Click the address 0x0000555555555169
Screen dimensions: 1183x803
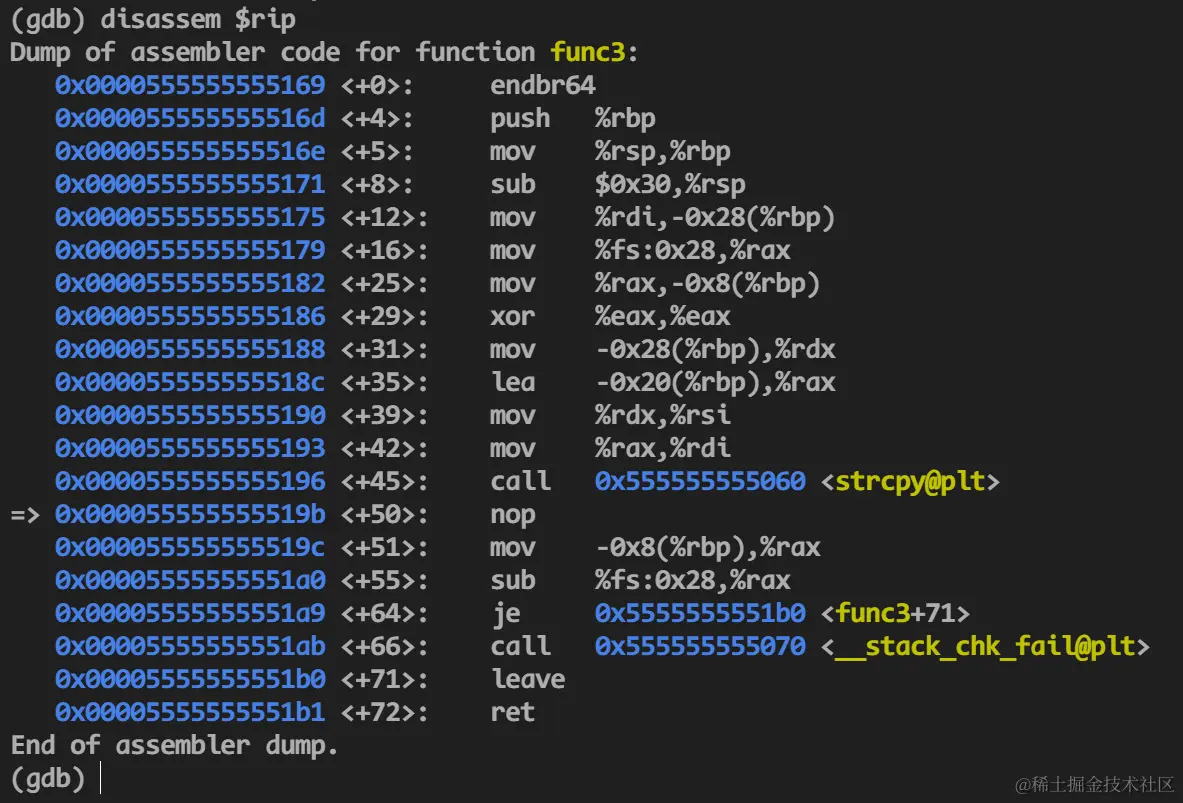(190, 85)
